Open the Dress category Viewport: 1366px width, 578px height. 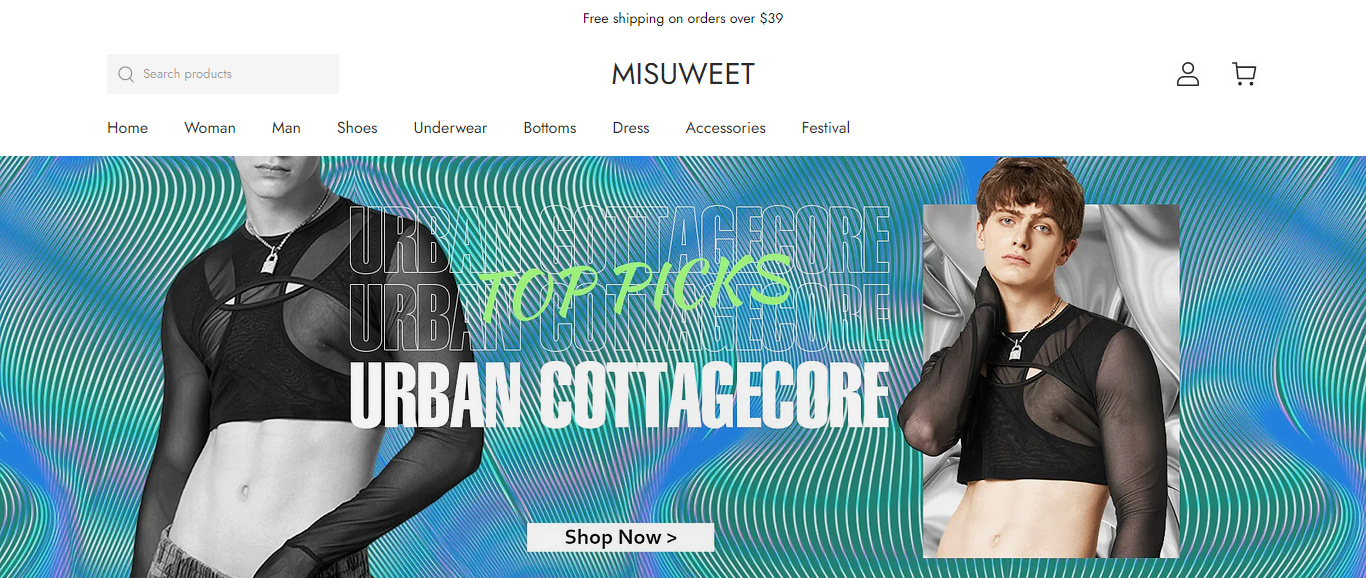(x=631, y=128)
